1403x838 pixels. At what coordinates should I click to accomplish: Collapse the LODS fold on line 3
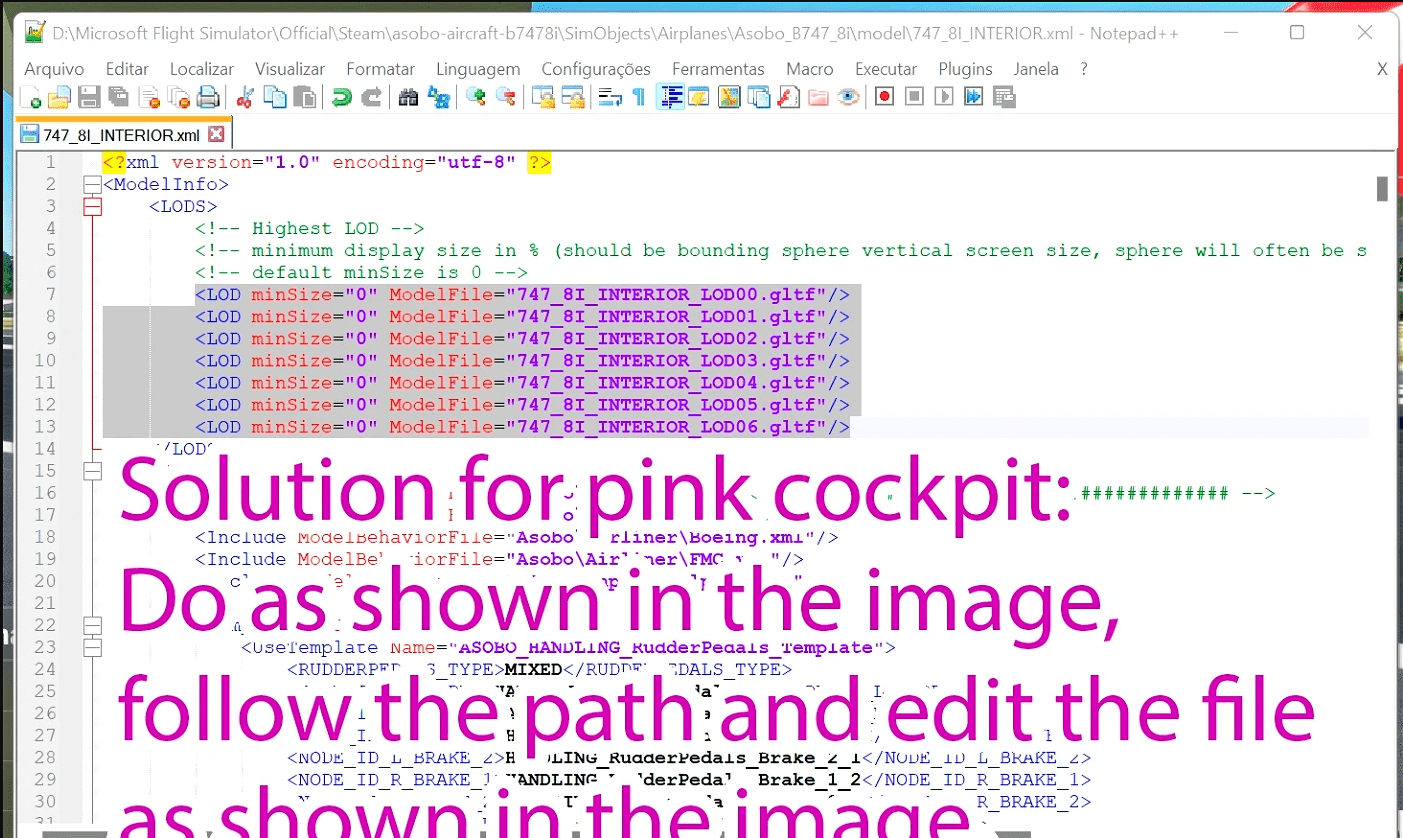point(93,207)
